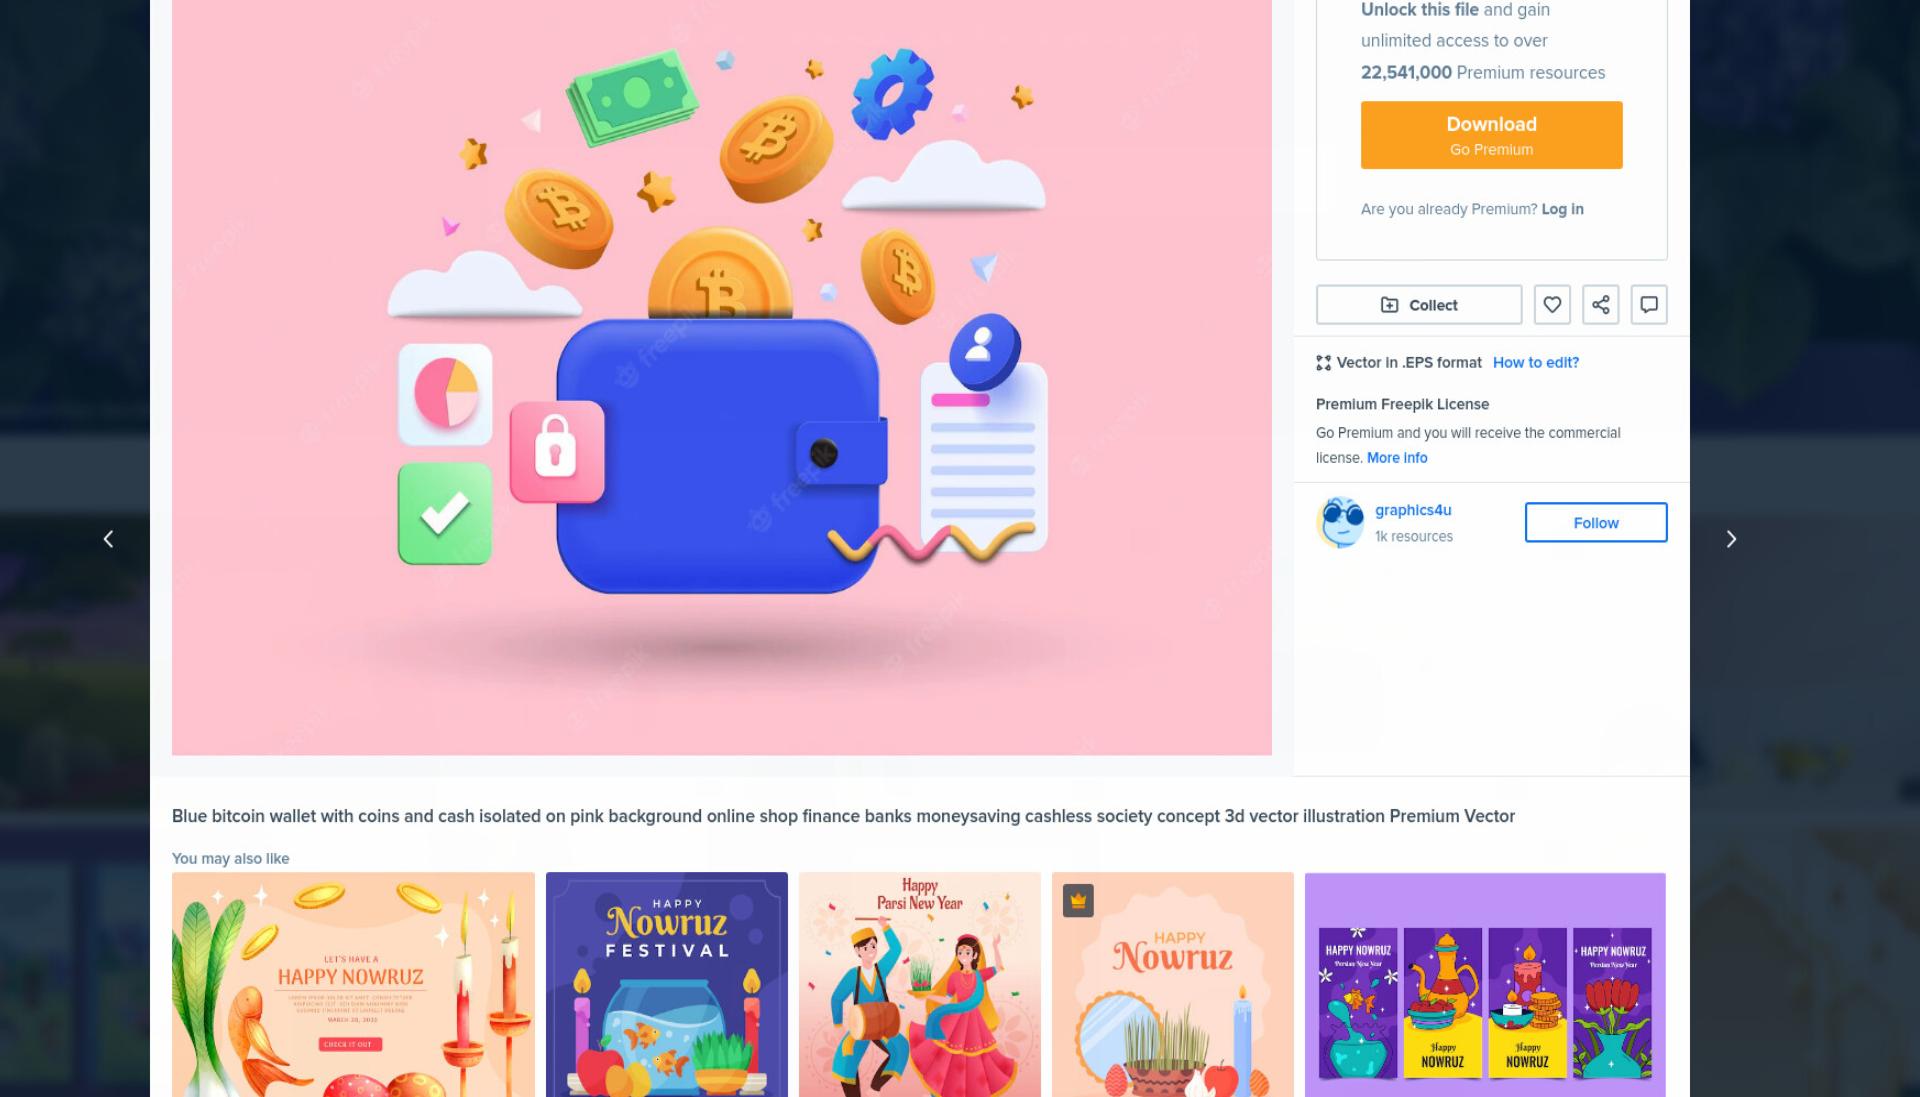The image size is (1920, 1097).
Task: Click the Collect button
Action: pyautogui.click(x=1419, y=305)
